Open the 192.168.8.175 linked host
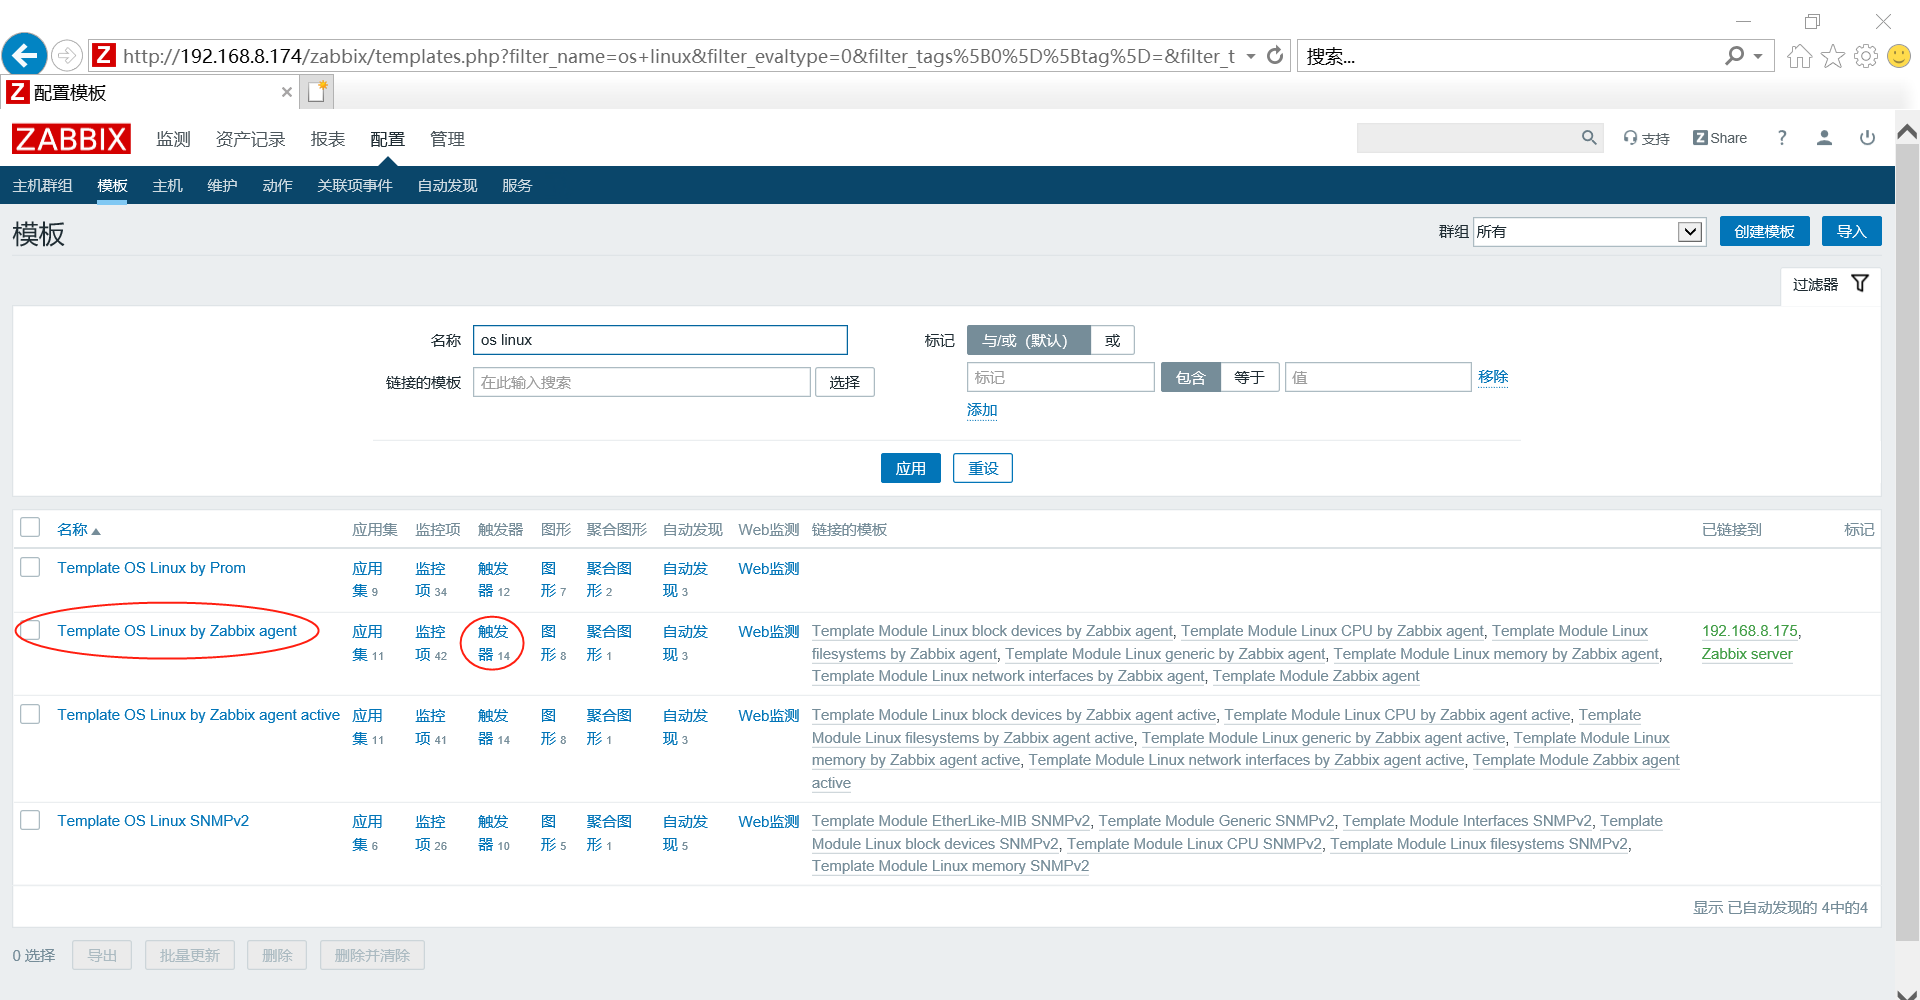 pyautogui.click(x=1750, y=631)
